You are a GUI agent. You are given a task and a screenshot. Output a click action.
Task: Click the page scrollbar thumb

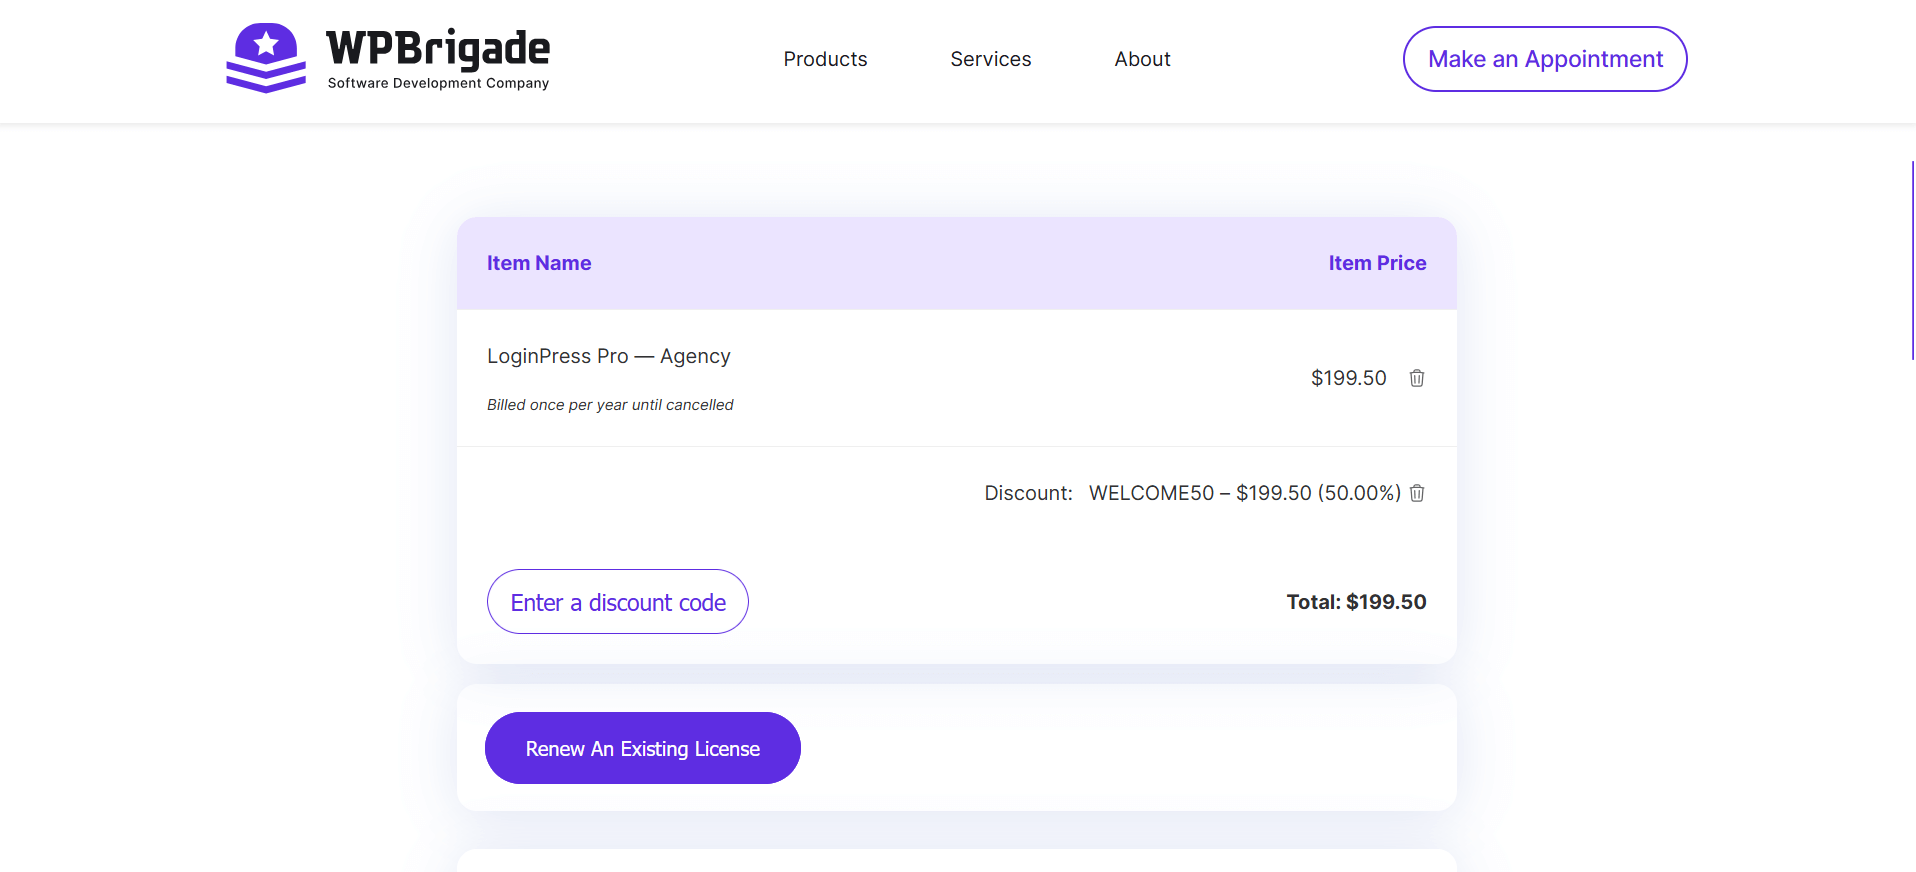tap(1912, 260)
